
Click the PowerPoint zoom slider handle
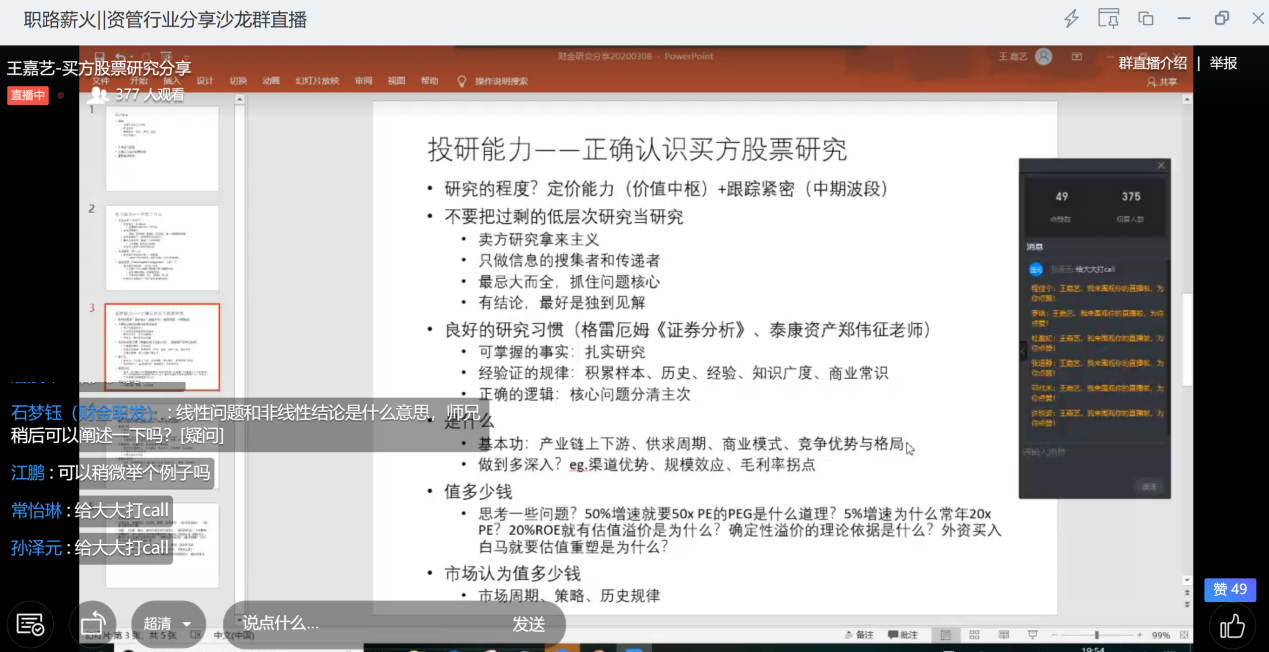(x=1097, y=635)
